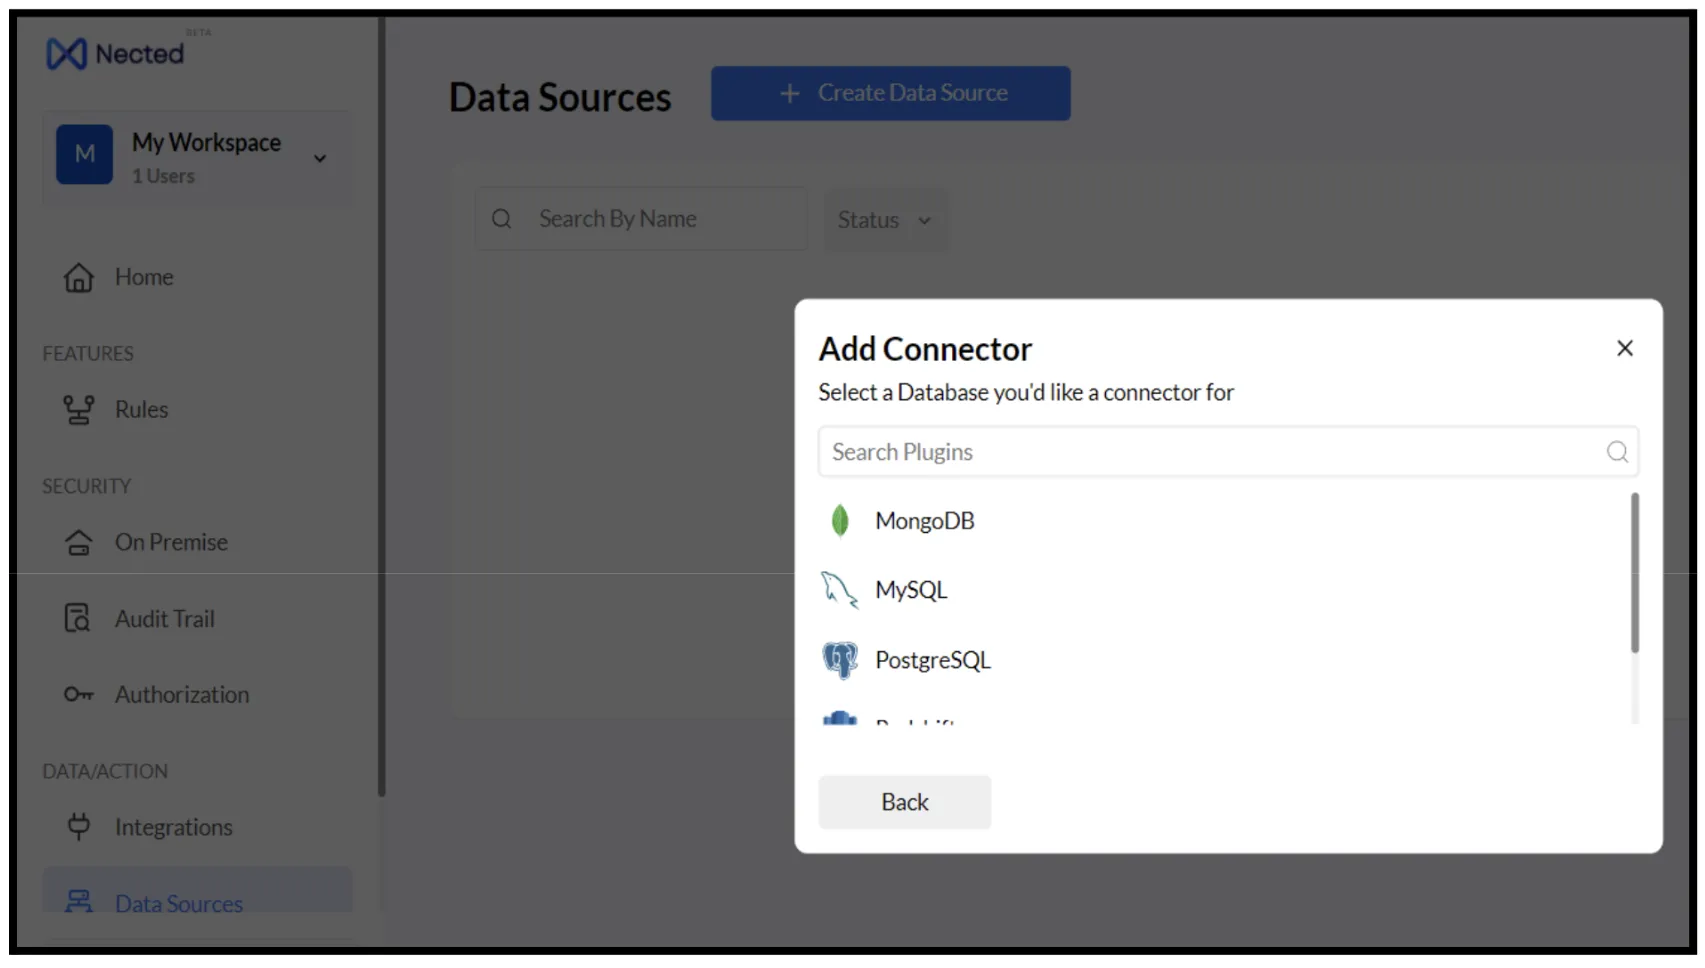Click the 1 Users workspace label
The width and height of the screenshot is (1705, 968).
coord(163,176)
